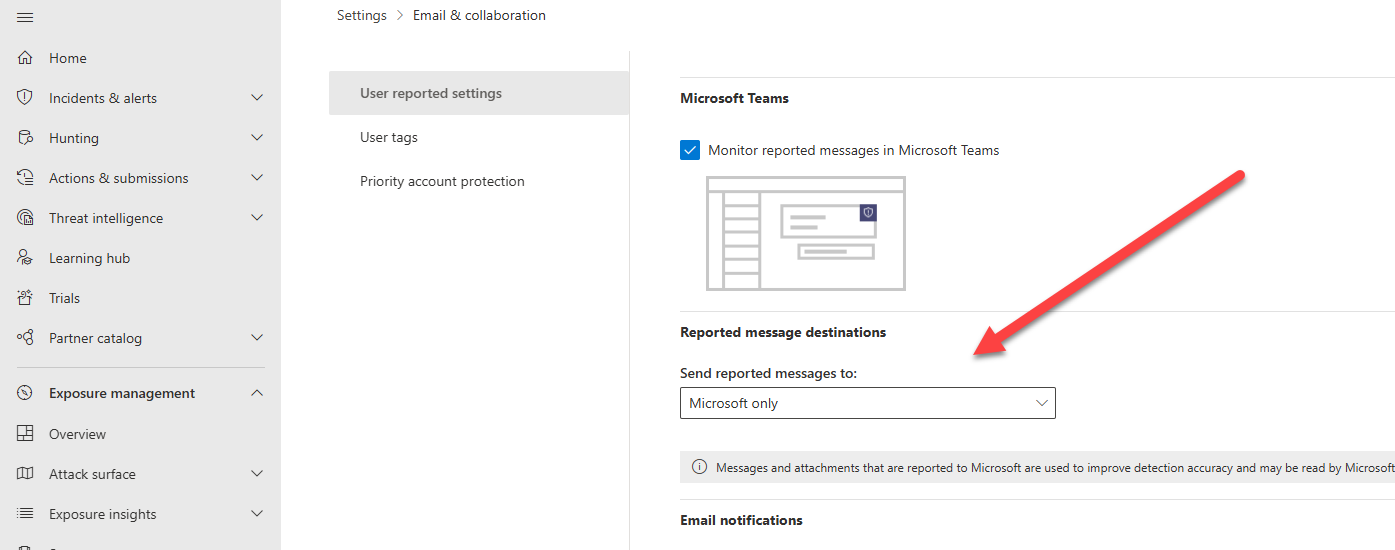
Task: Expand the Actions & submissions chevron
Action: (257, 178)
